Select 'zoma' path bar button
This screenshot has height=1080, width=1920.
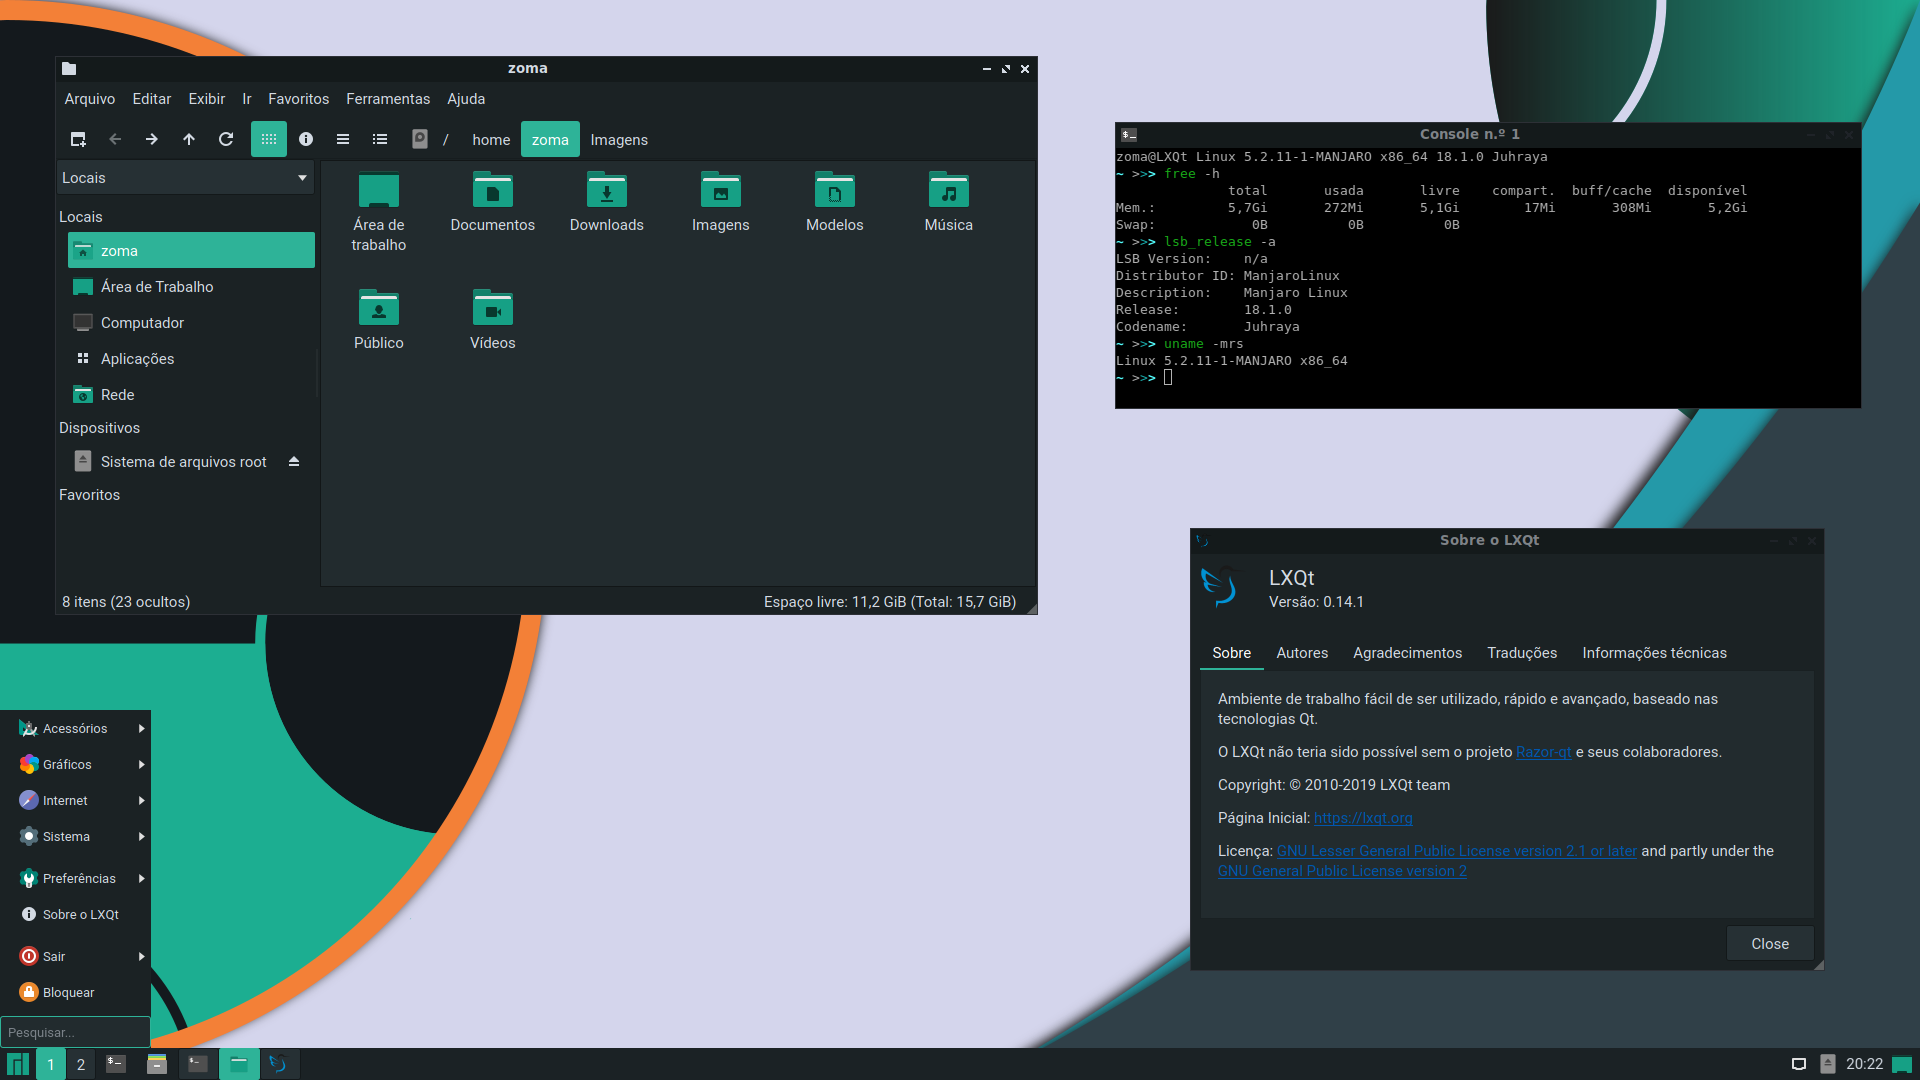550,140
